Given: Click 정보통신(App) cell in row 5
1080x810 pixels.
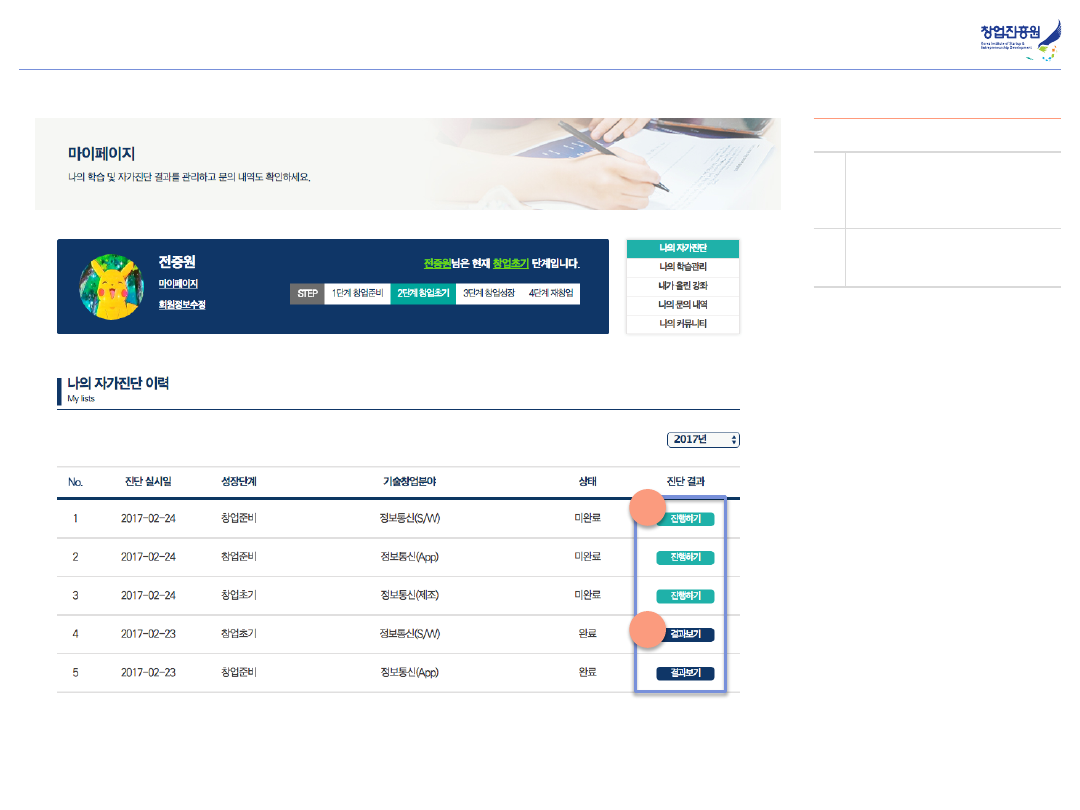Looking at the screenshot, I should coord(410,672).
